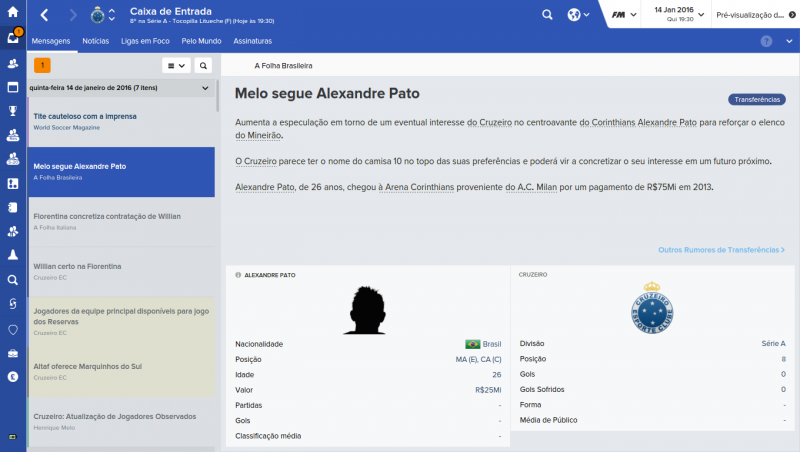800x452 pixels.
Task: Expand the world globe dropdown
Action: click(x=579, y=15)
